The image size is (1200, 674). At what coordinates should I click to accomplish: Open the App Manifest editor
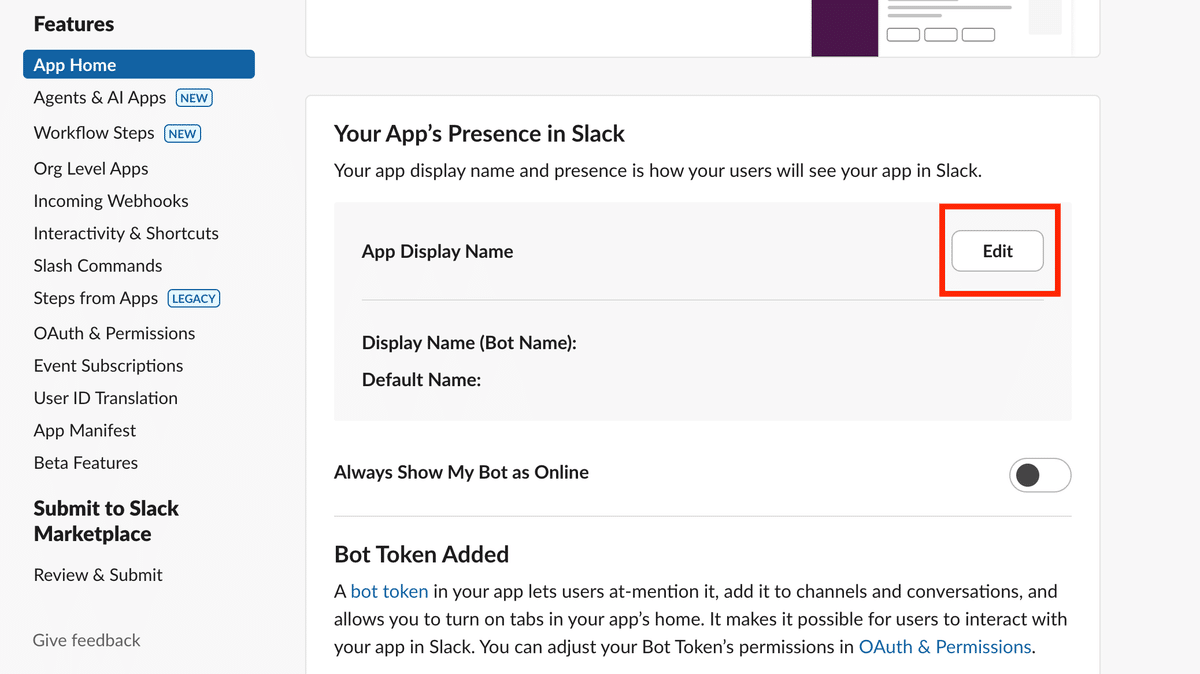tap(84, 430)
